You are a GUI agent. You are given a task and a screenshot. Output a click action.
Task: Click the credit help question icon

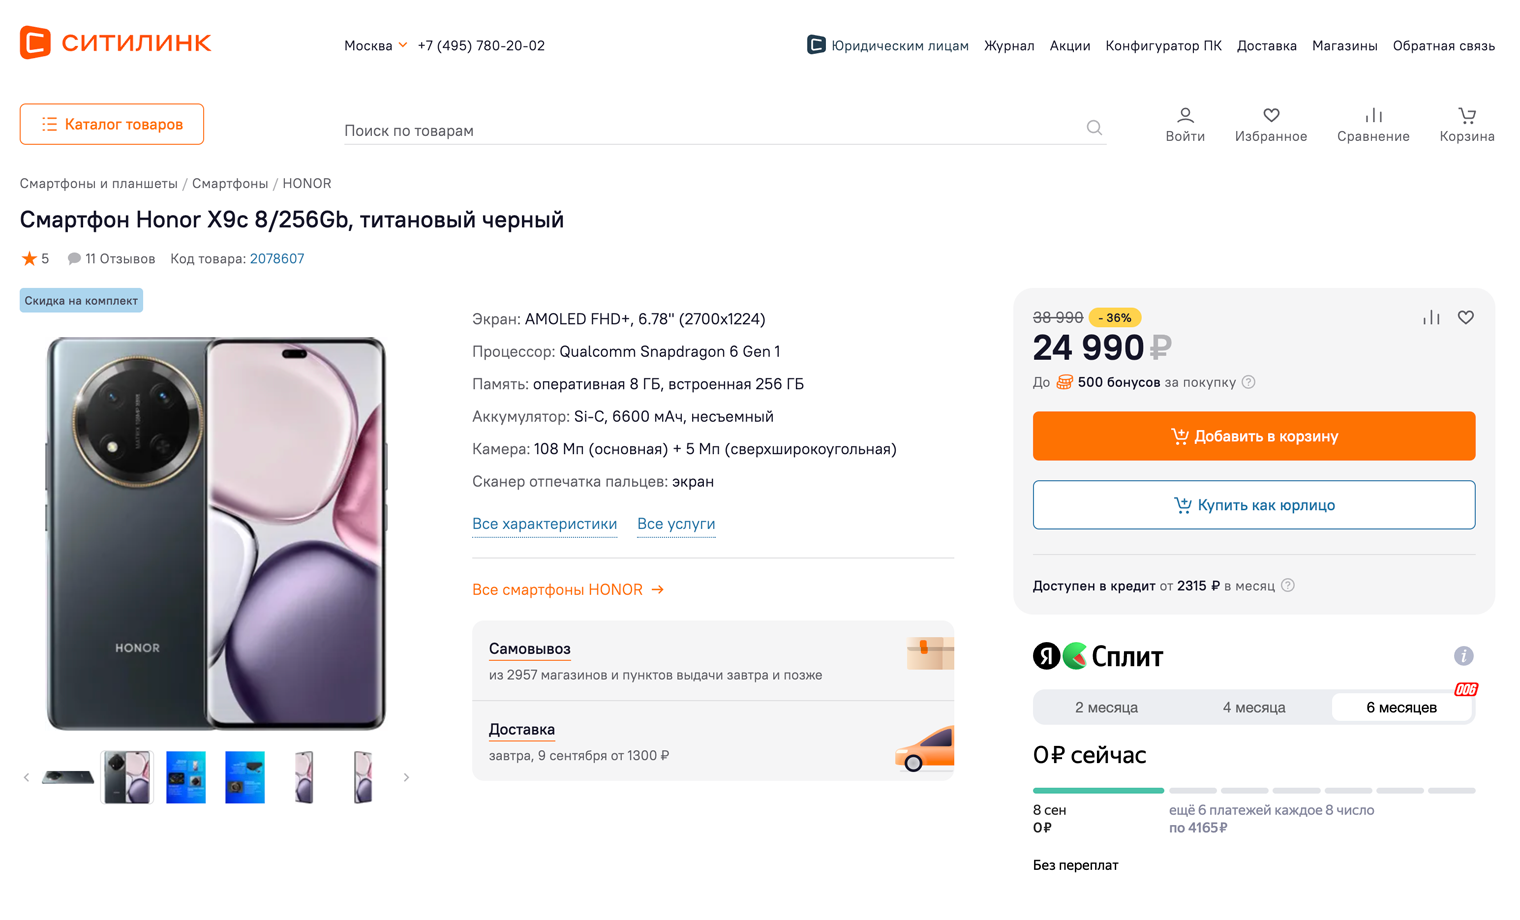[x=1288, y=586]
